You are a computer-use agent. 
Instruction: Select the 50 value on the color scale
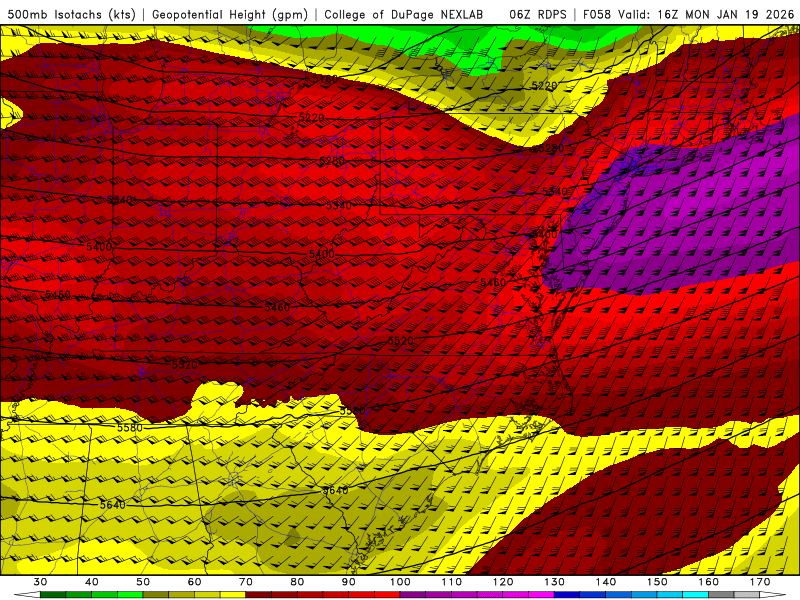(x=143, y=582)
